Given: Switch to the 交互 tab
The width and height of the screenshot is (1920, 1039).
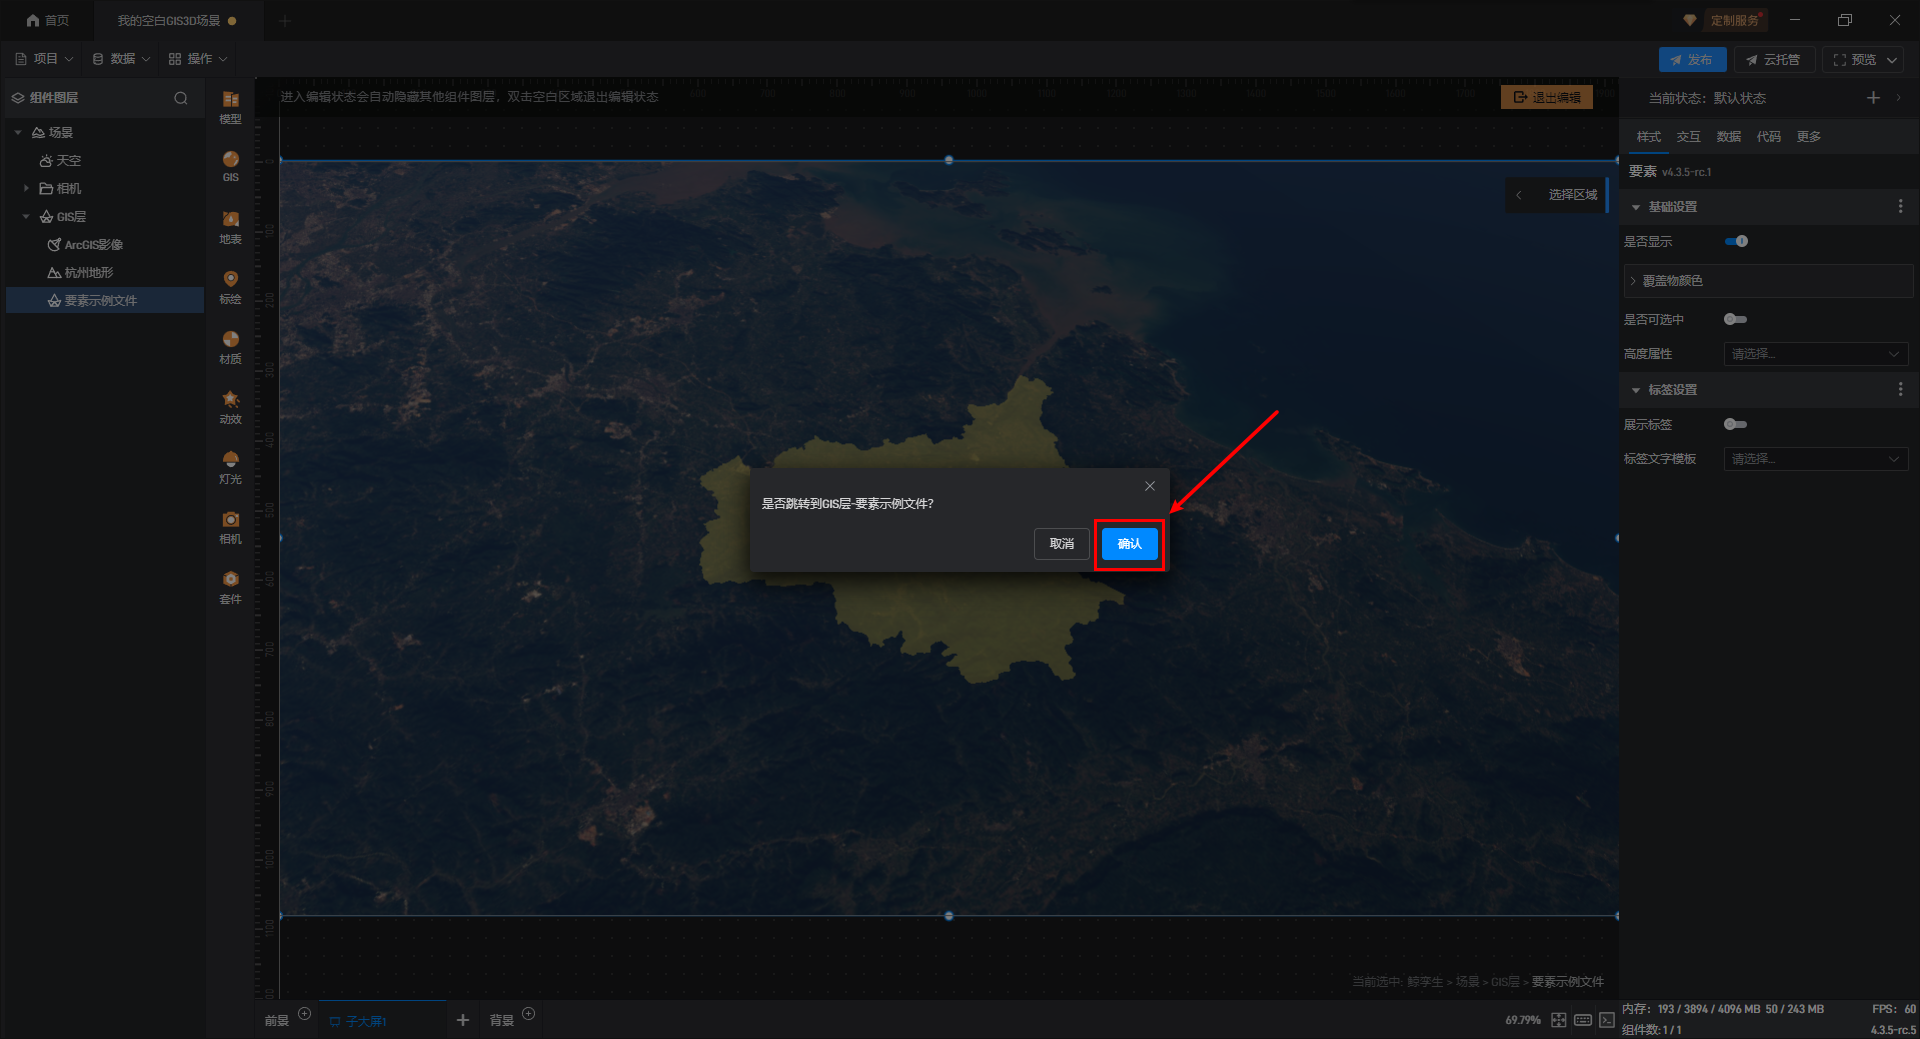Looking at the screenshot, I should point(1688,137).
